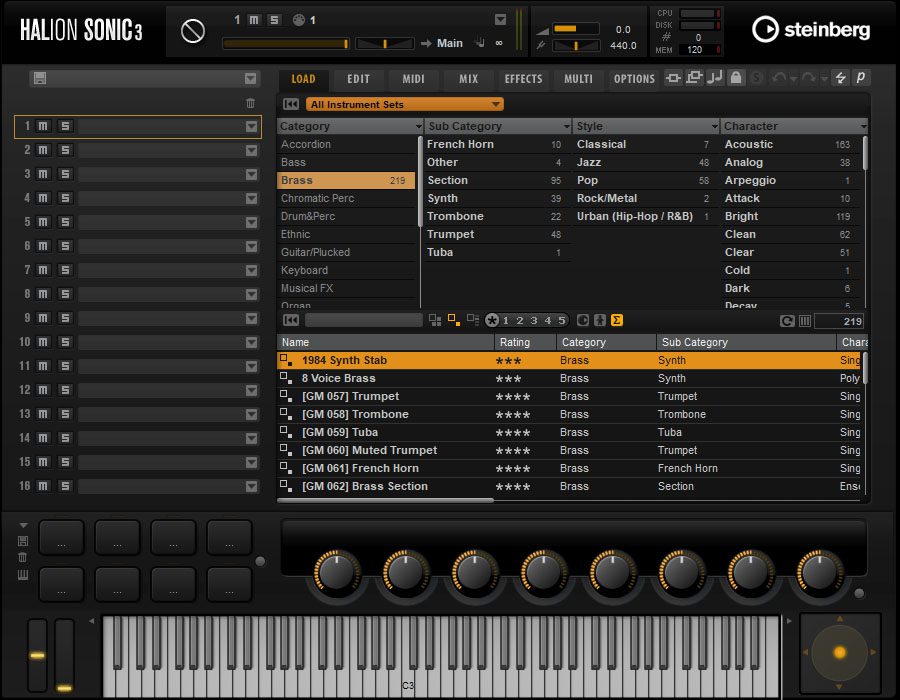Select the Jazz style filter
Viewport: 900px width, 700px height.
pyautogui.click(x=589, y=162)
